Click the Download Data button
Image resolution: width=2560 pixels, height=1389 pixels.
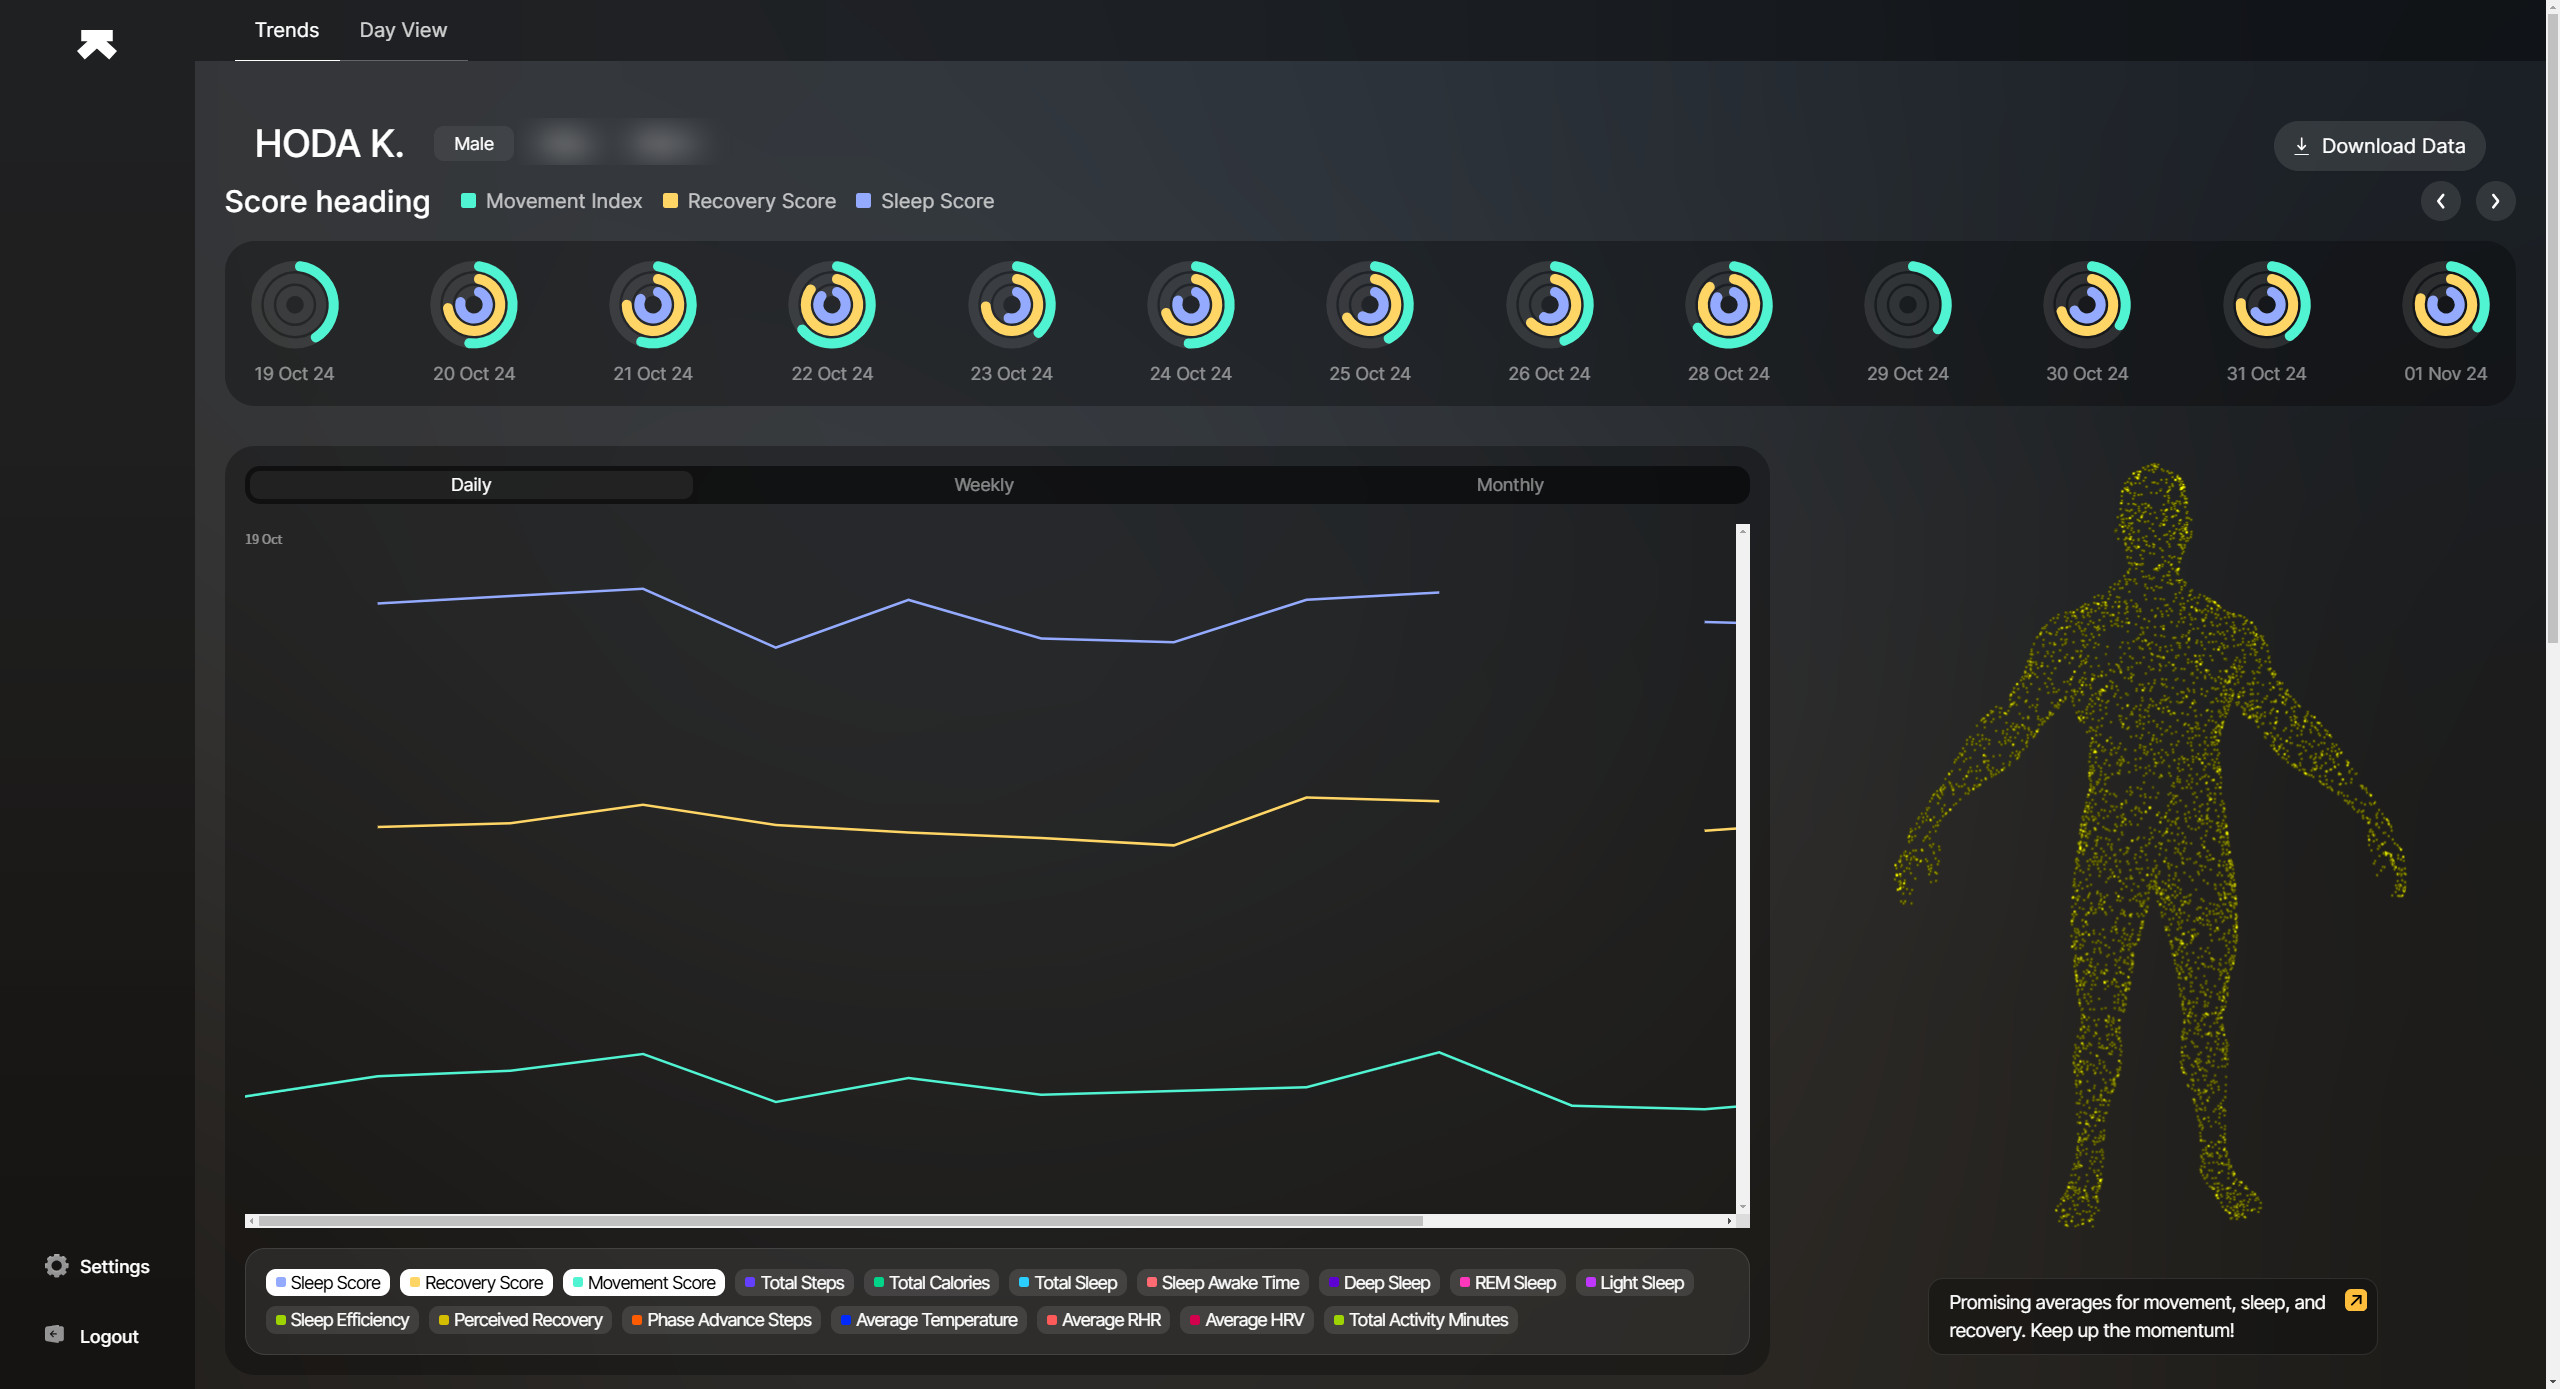(2379, 146)
